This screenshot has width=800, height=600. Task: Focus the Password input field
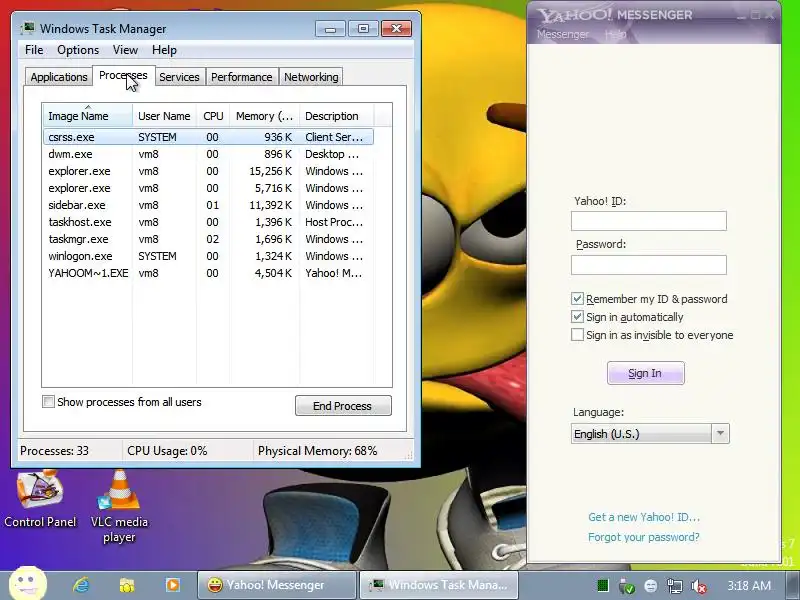pos(648,265)
